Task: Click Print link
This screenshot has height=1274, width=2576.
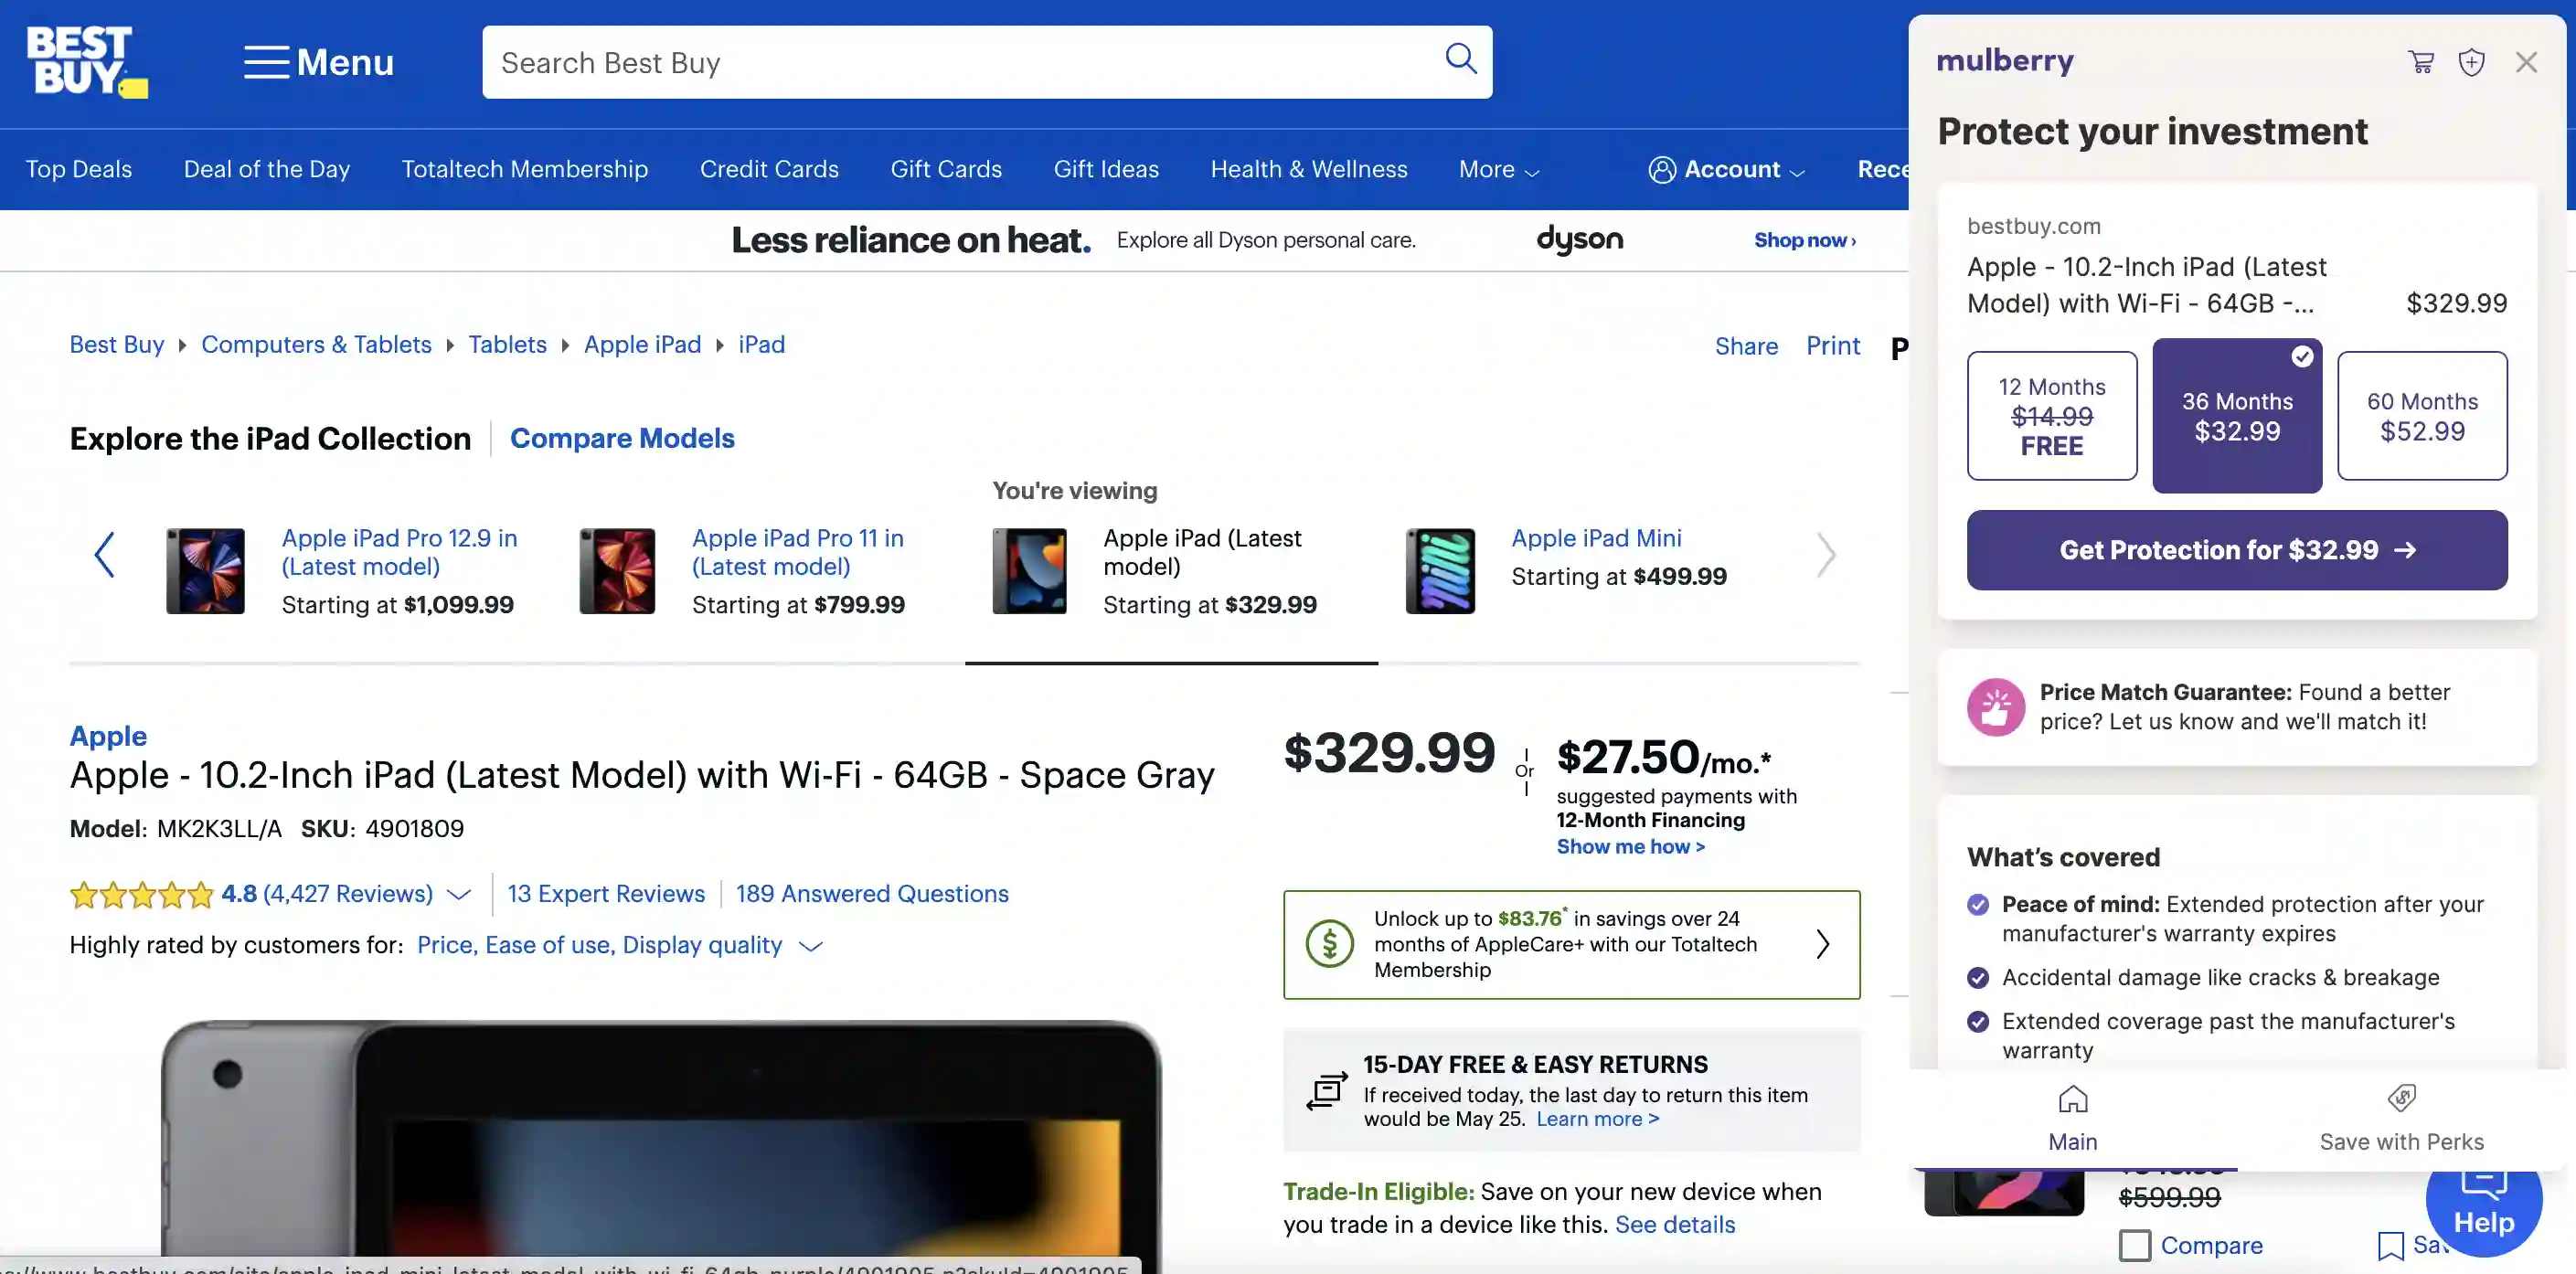Action: click(1832, 346)
